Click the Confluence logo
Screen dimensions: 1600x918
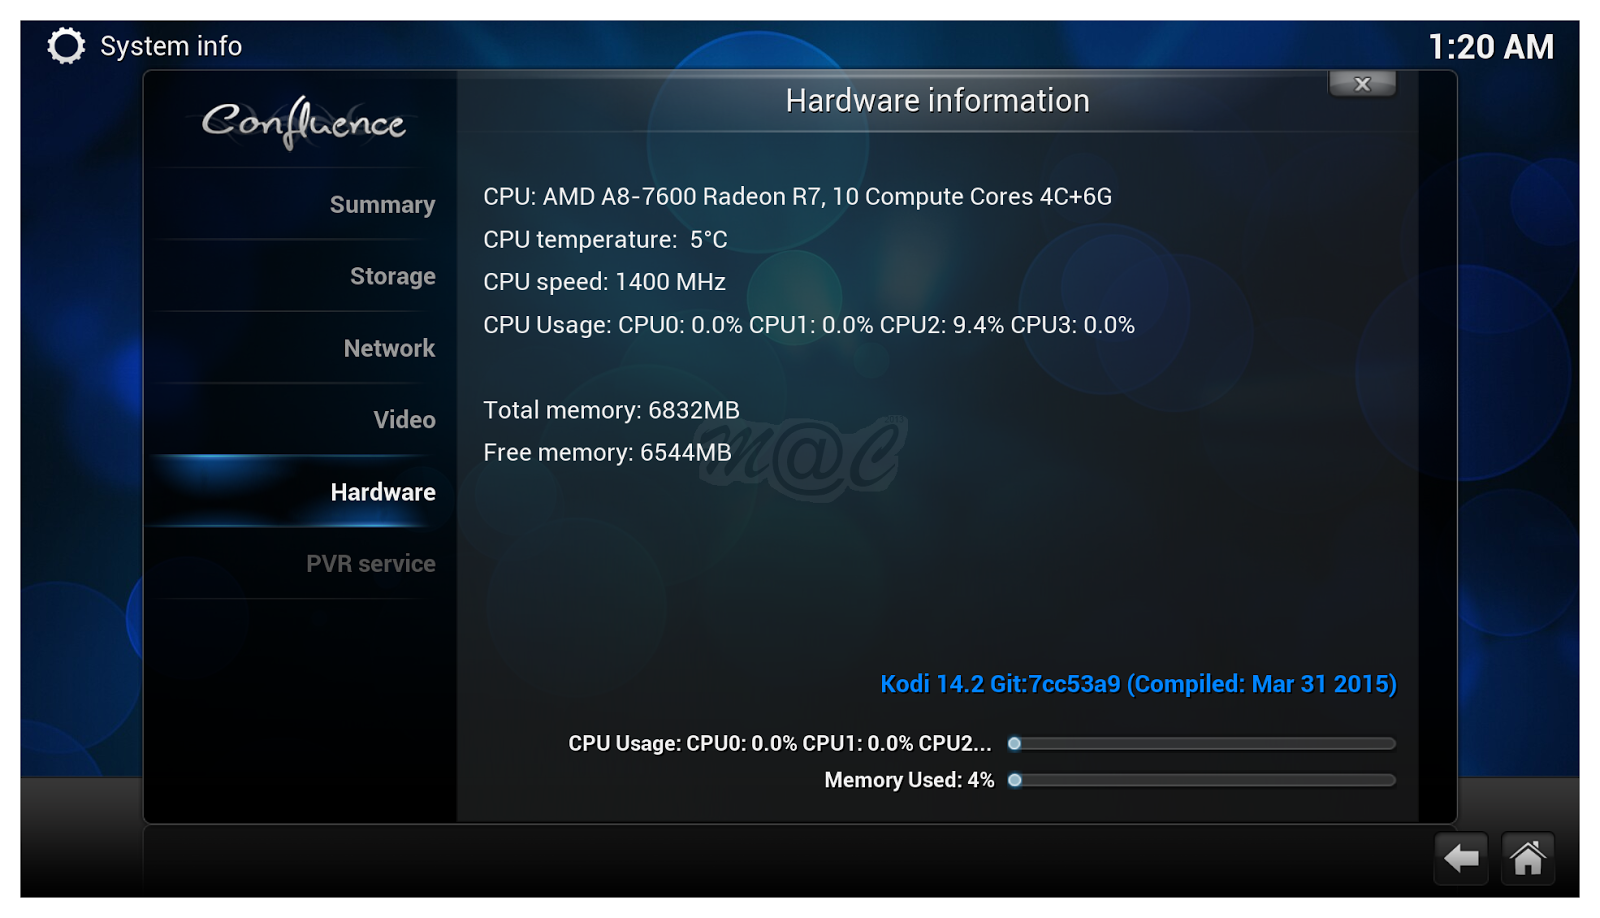(x=303, y=124)
